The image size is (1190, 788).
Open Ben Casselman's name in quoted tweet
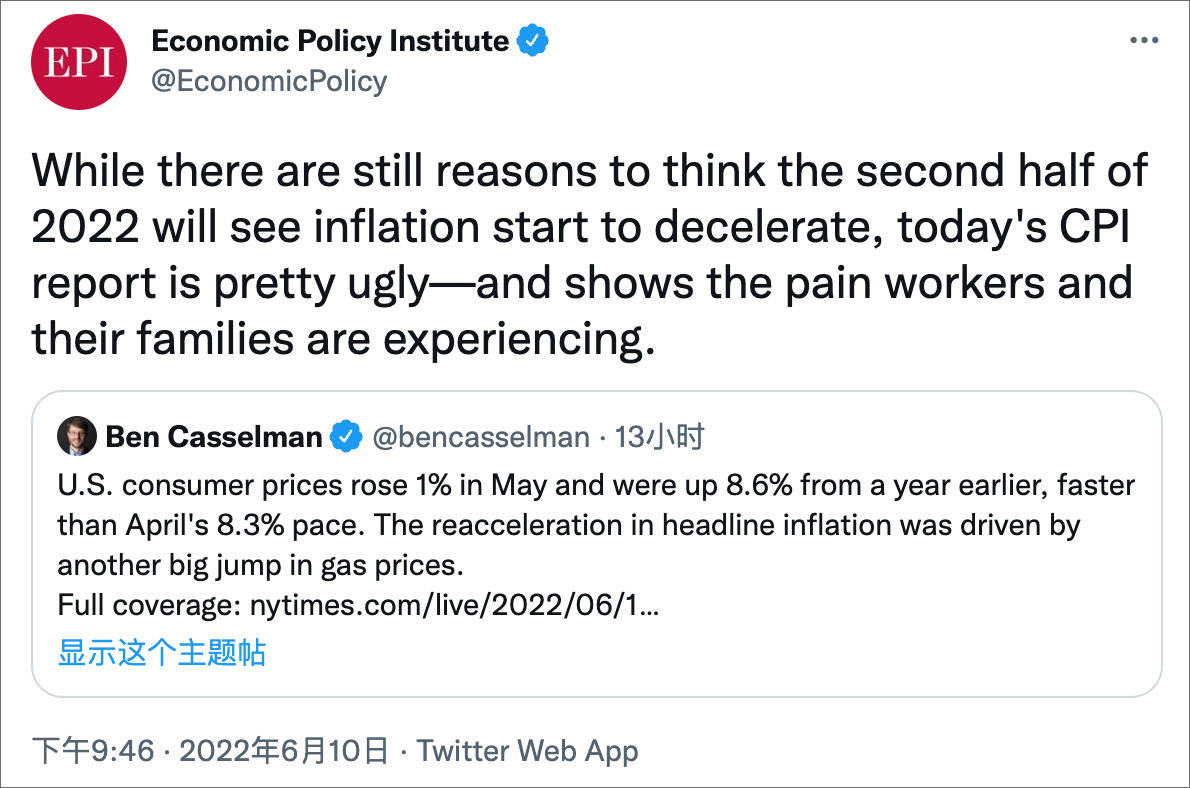(214, 437)
